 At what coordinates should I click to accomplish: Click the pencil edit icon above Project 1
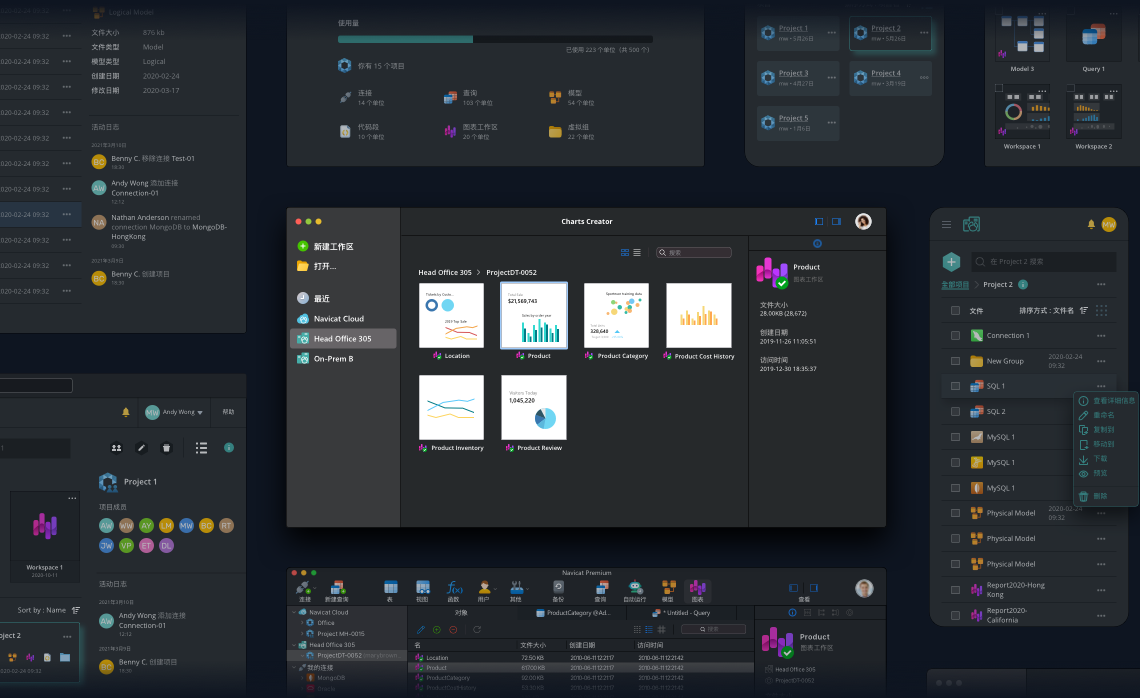click(x=142, y=448)
